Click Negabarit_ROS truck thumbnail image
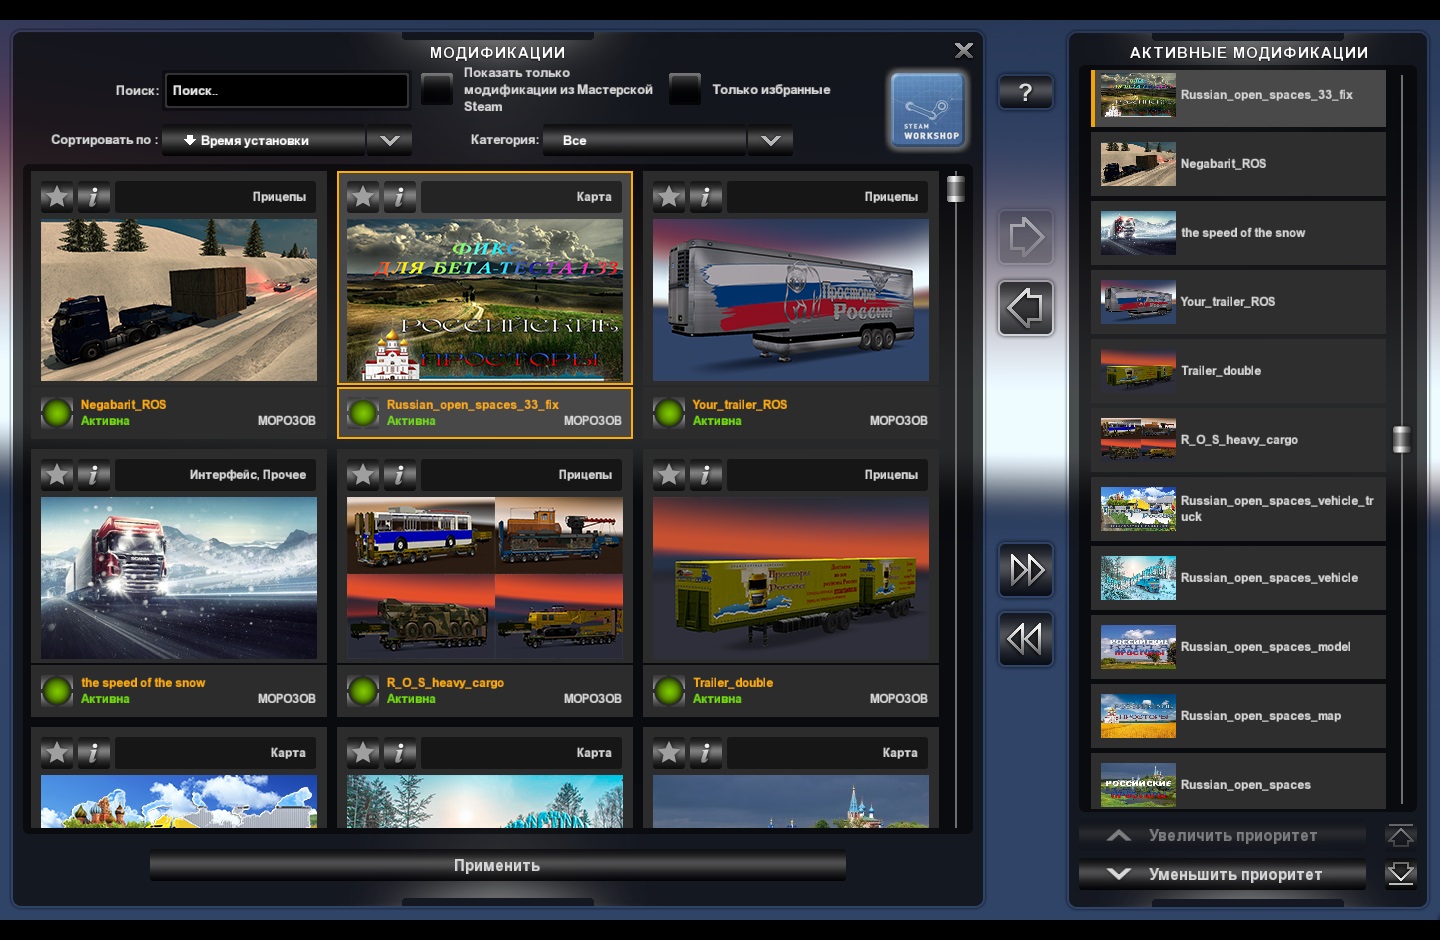This screenshot has width=1440, height=940. click(179, 300)
